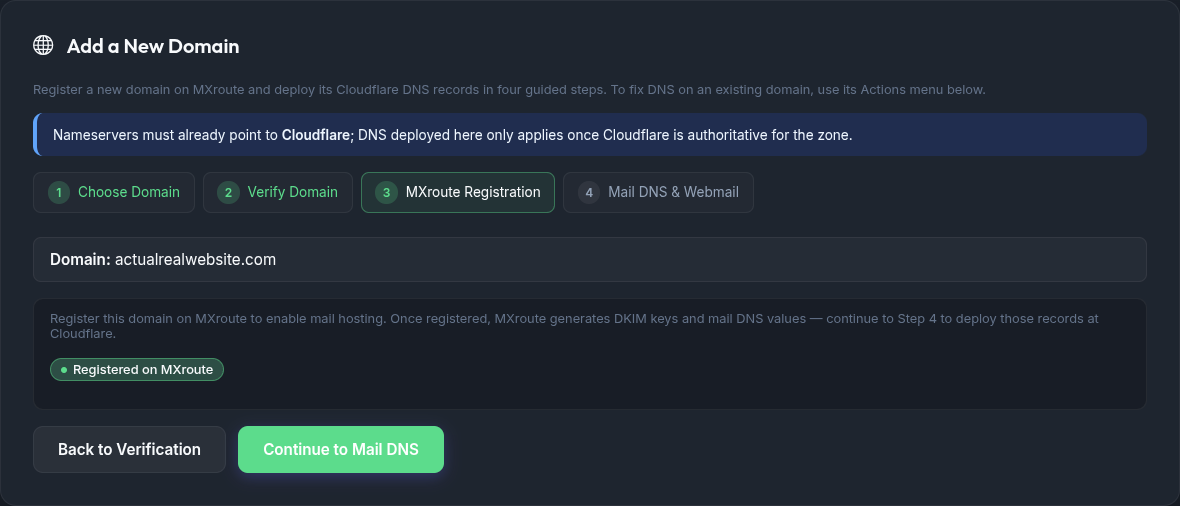Click the step number 1 circle
The height and width of the screenshot is (506, 1180).
59,193
